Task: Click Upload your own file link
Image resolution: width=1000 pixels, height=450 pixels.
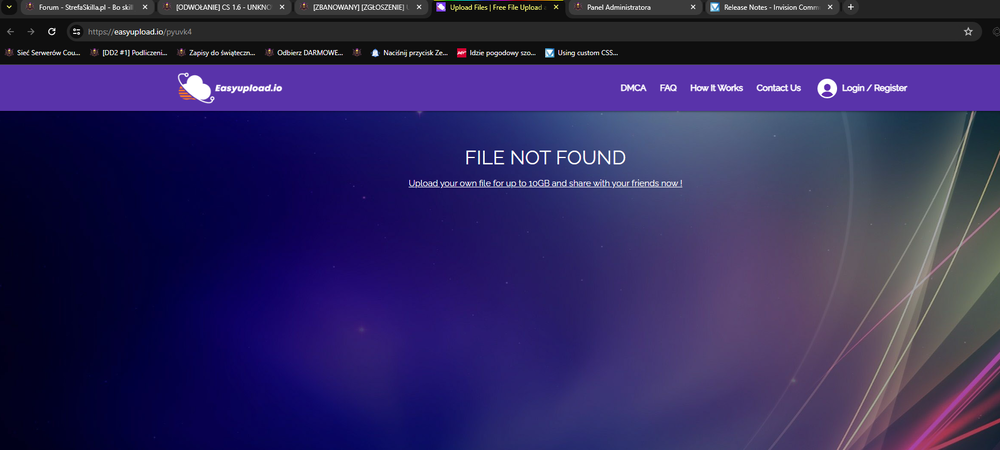Action: pos(545,184)
